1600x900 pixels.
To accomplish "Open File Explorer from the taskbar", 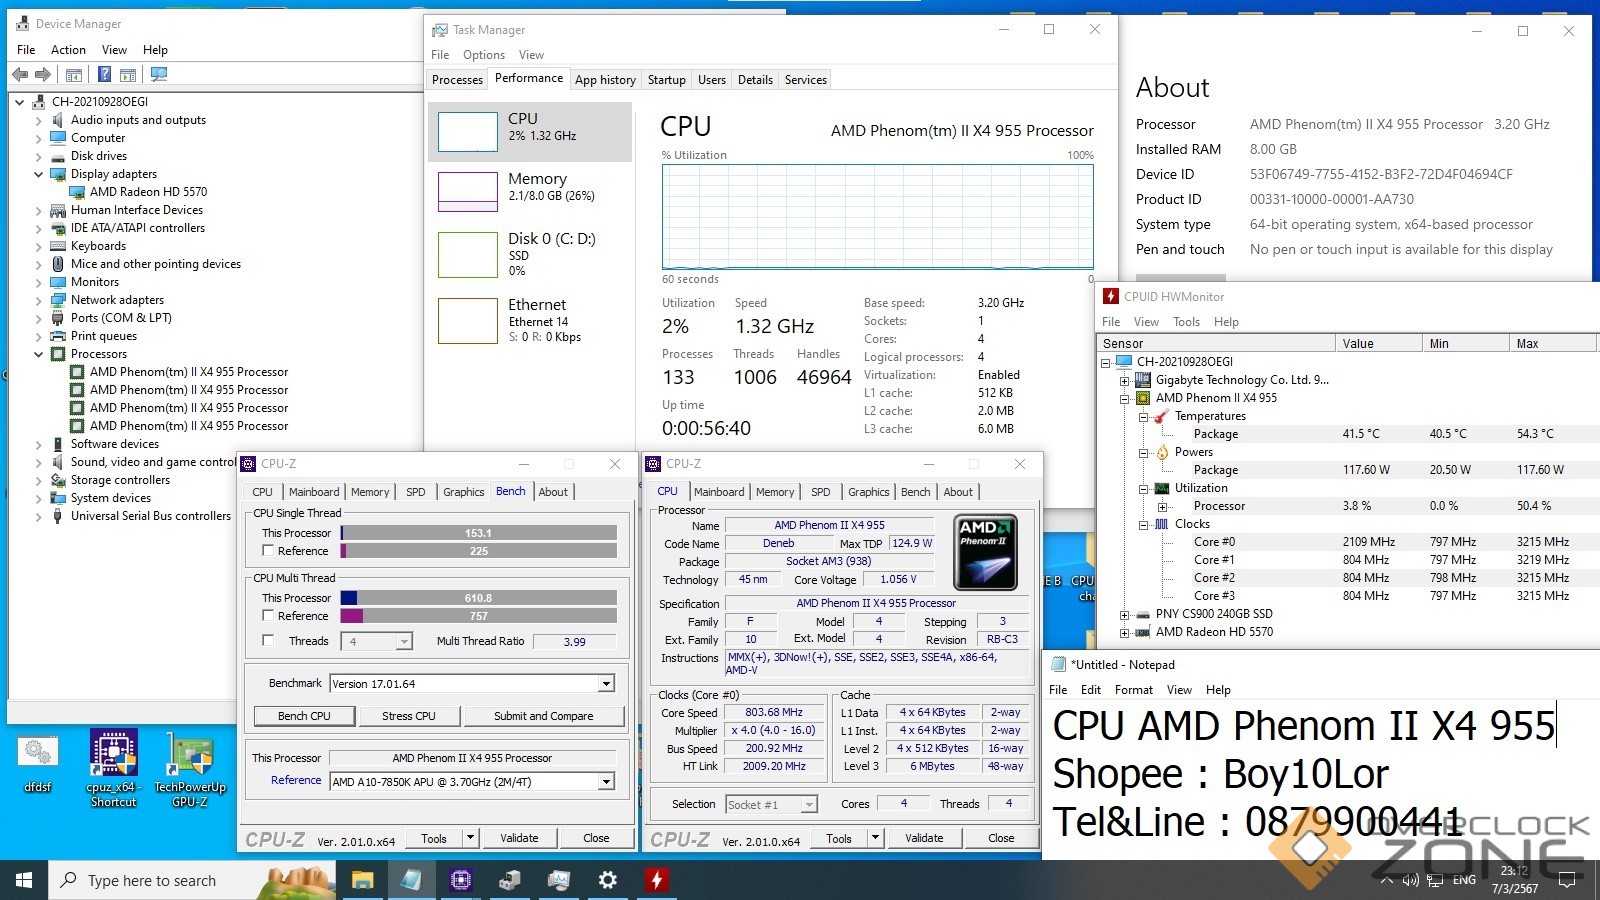I will pyautogui.click(x=362, y=880).
